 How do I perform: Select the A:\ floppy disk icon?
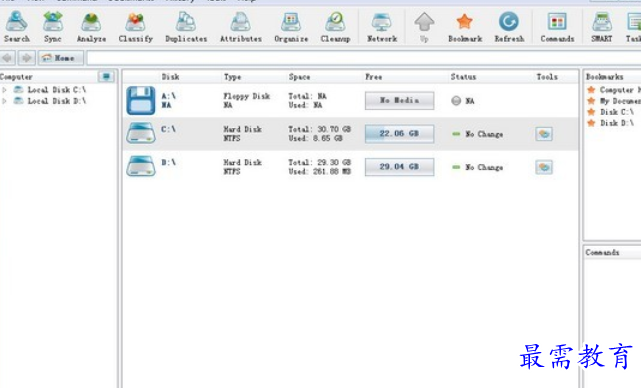coord(141,100)
